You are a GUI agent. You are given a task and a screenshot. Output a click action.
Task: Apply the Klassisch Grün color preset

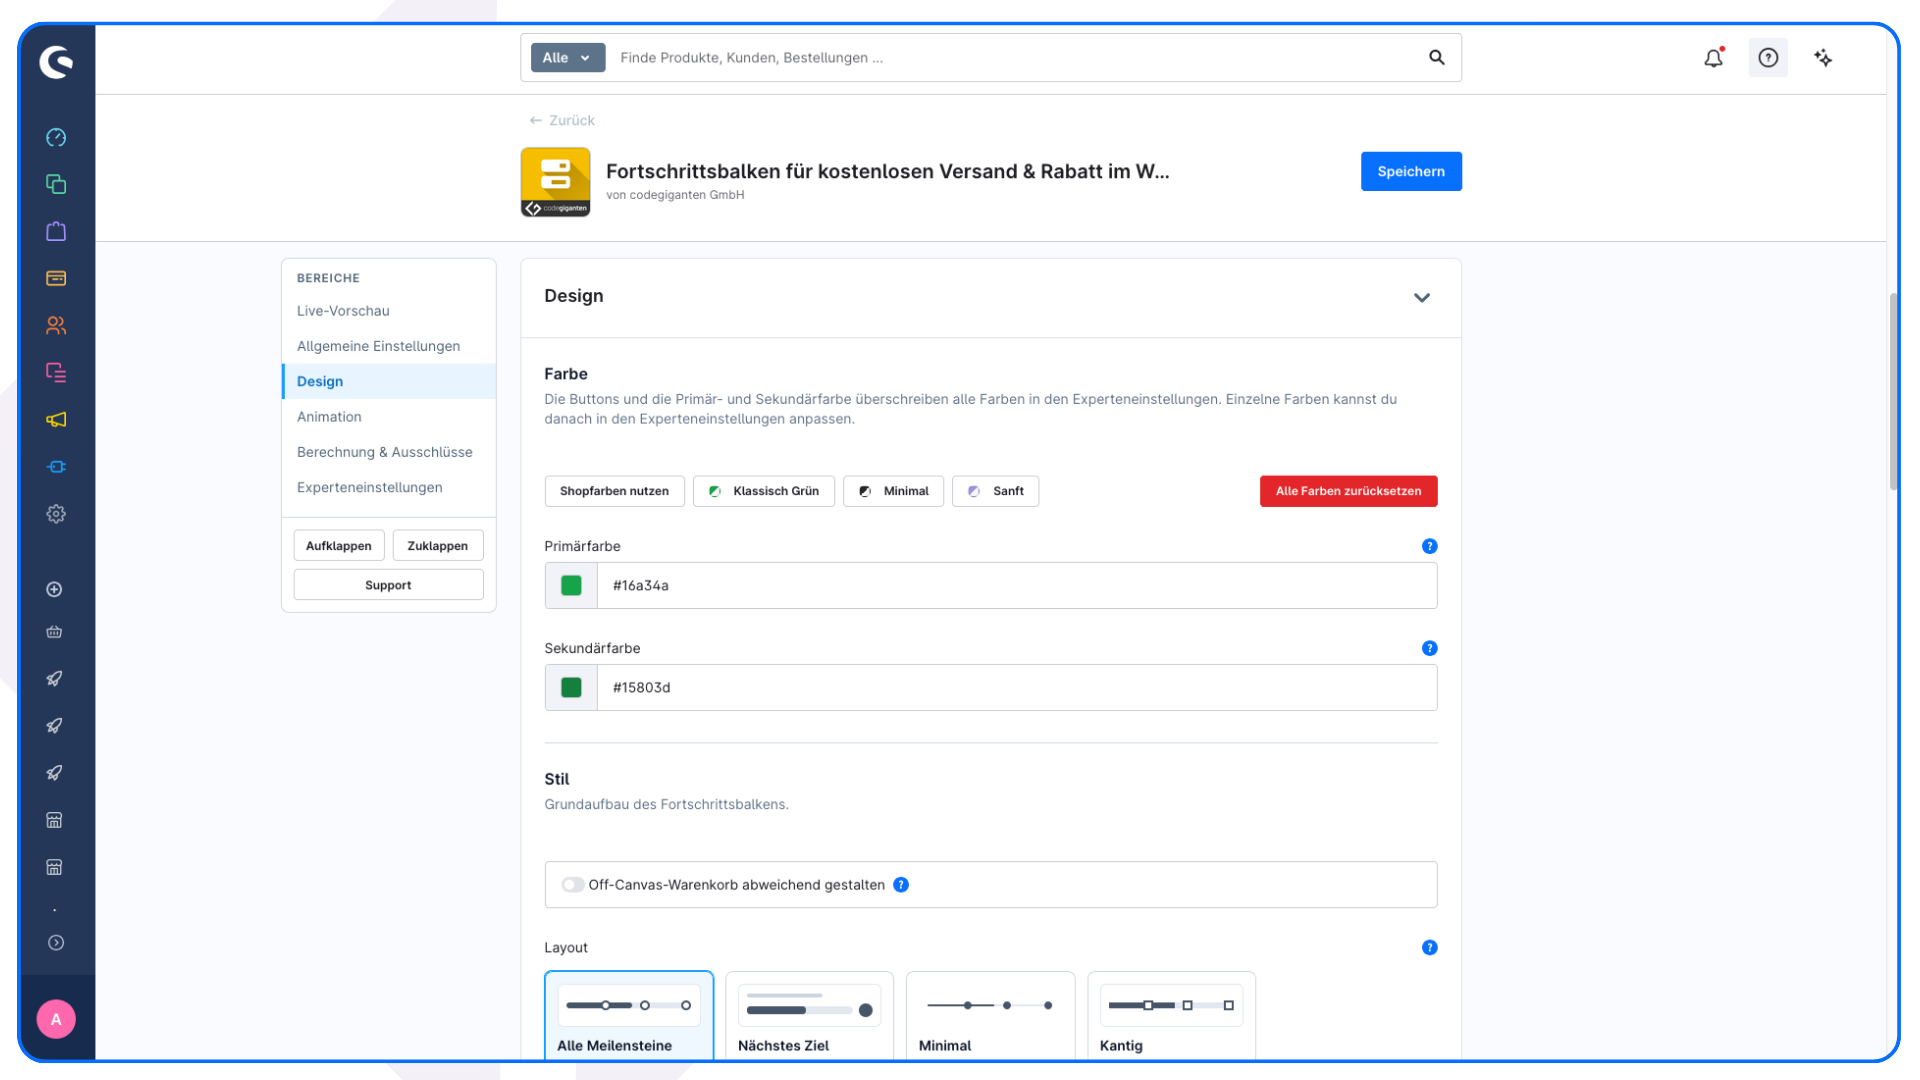[763, 491]
